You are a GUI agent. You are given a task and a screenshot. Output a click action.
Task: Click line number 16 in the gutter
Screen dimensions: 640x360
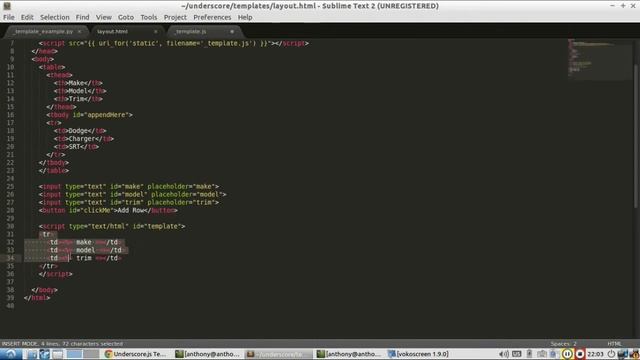click(x=10, y=115)
